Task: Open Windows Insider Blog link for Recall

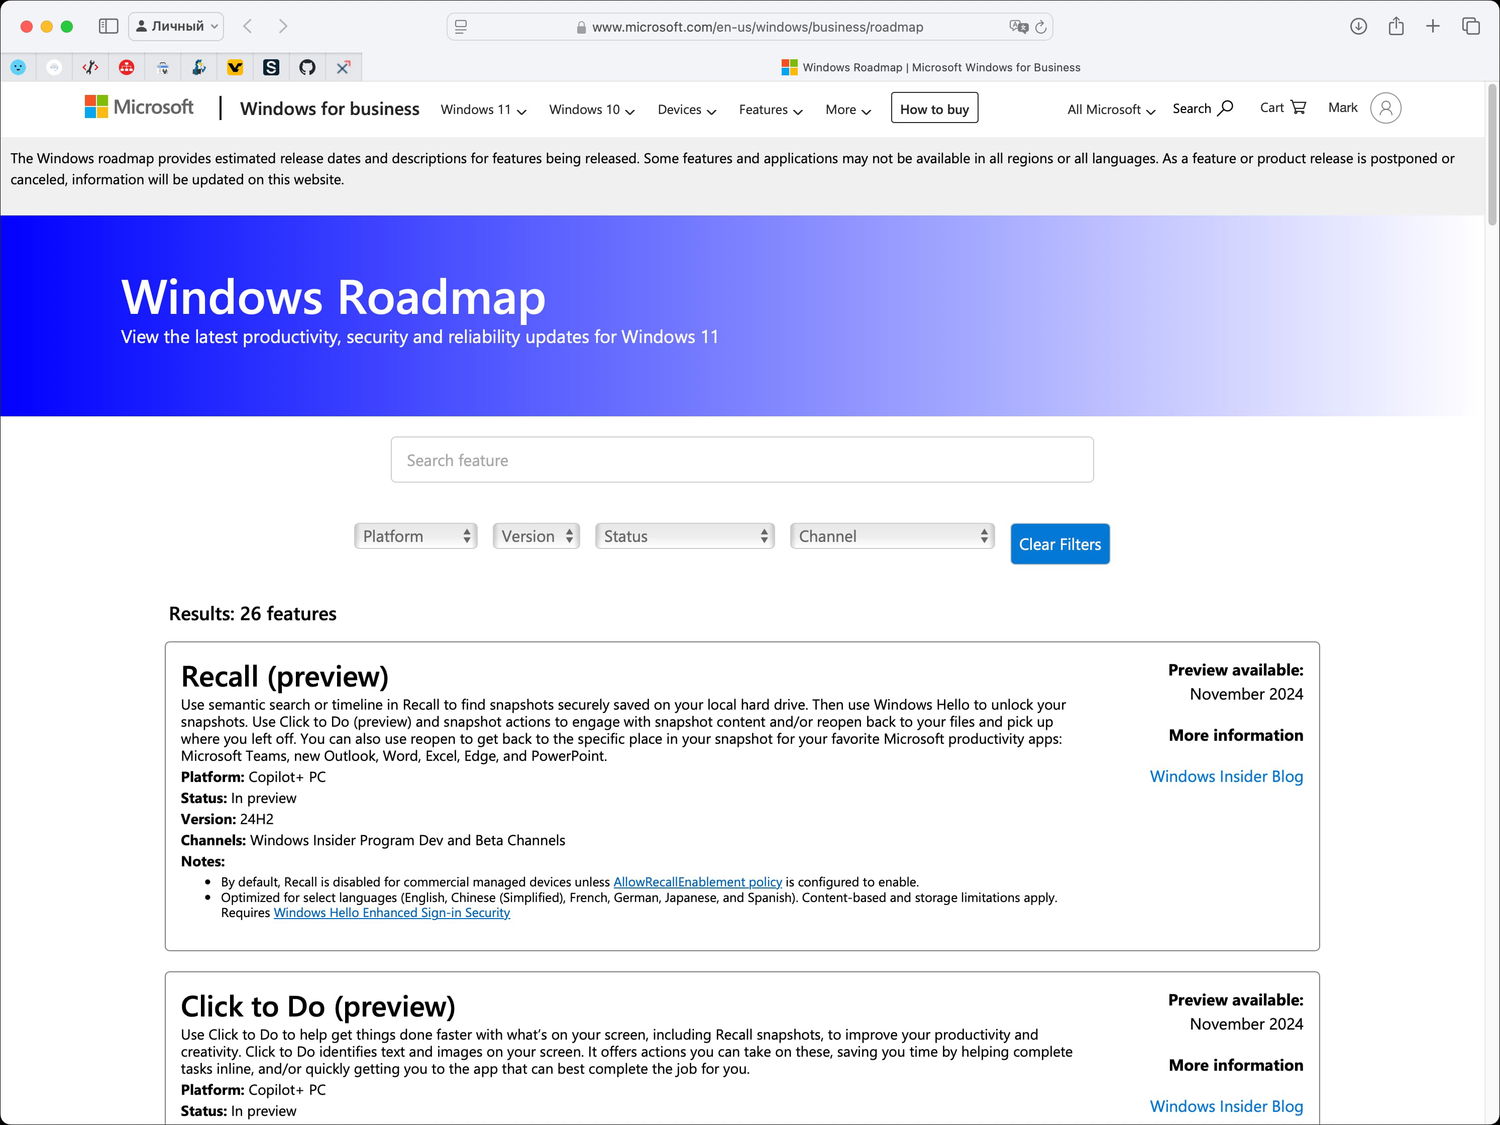Action: coord(1226,776)
